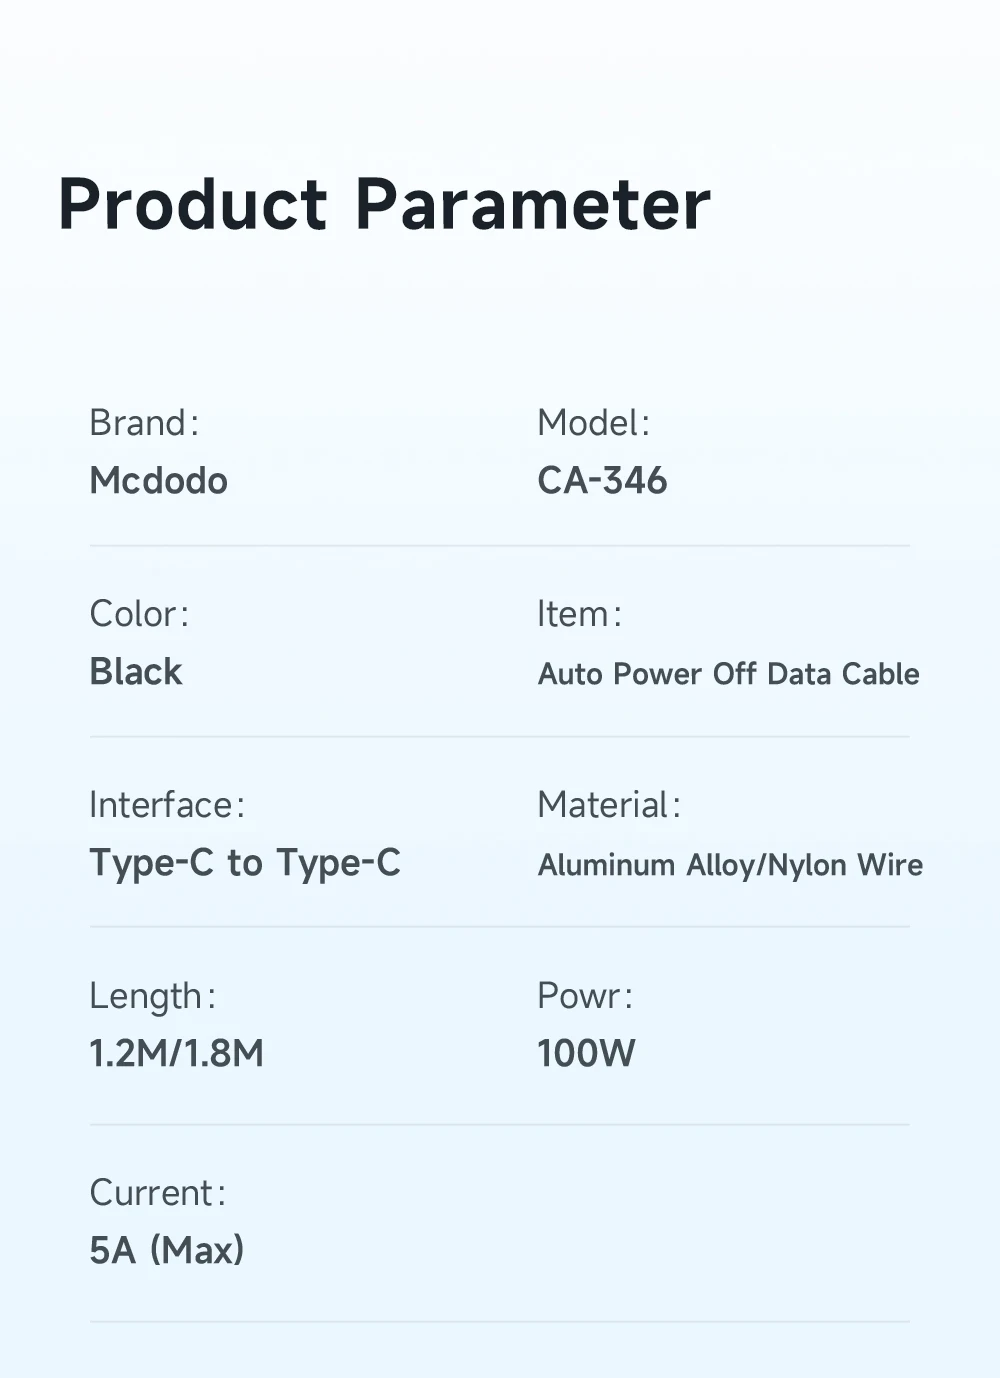Screen dimensions: 1000x1378
Task: Click the "Color:" label
Action: (x=139, y=614)
